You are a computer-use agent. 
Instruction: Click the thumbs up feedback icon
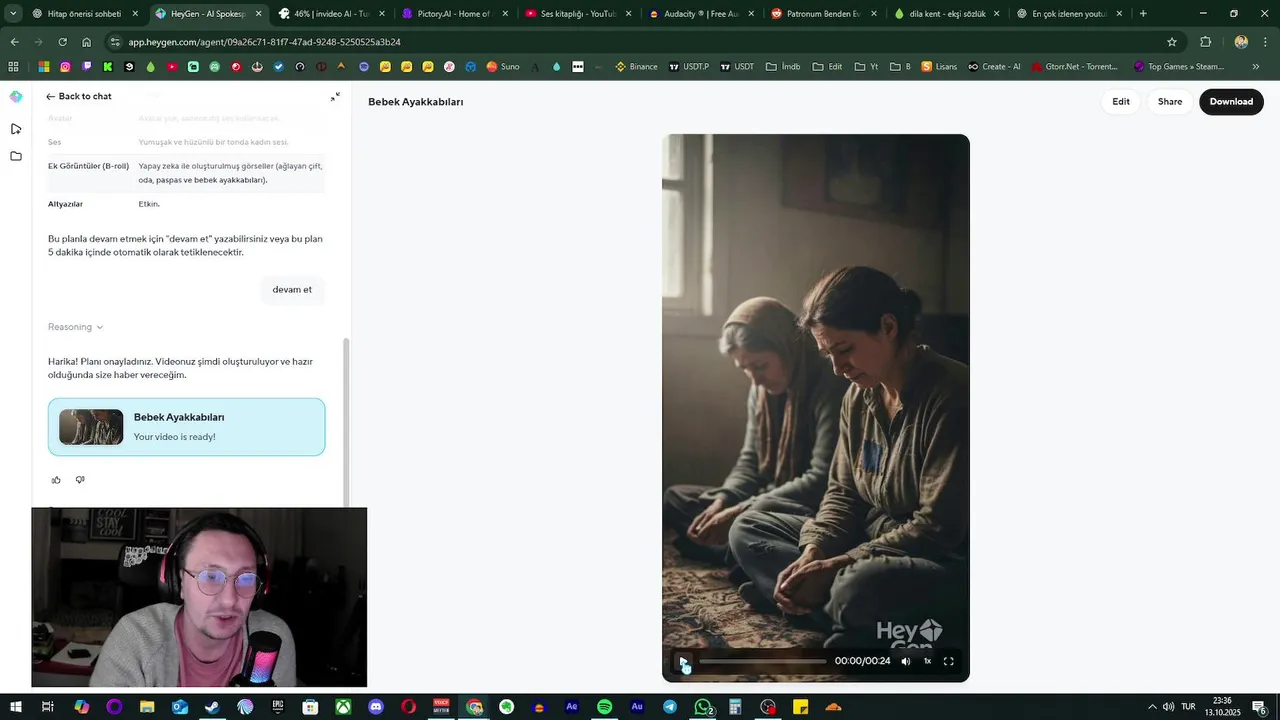pyautogui.click(x=56, y=480)
